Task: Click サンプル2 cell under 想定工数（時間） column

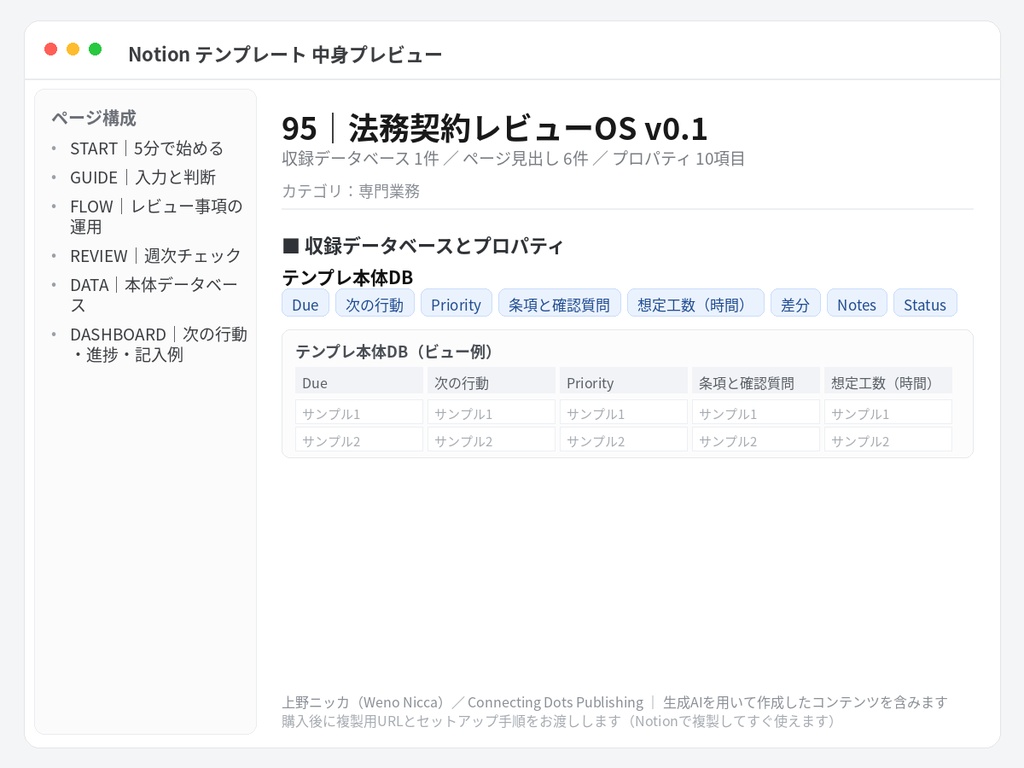Action: (x=888, y=440)
